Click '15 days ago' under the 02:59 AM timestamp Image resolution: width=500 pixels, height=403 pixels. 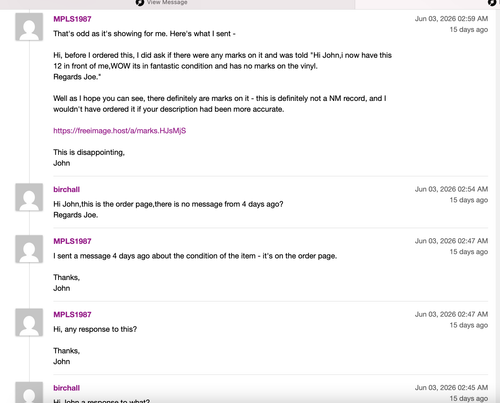coord(469,29)
